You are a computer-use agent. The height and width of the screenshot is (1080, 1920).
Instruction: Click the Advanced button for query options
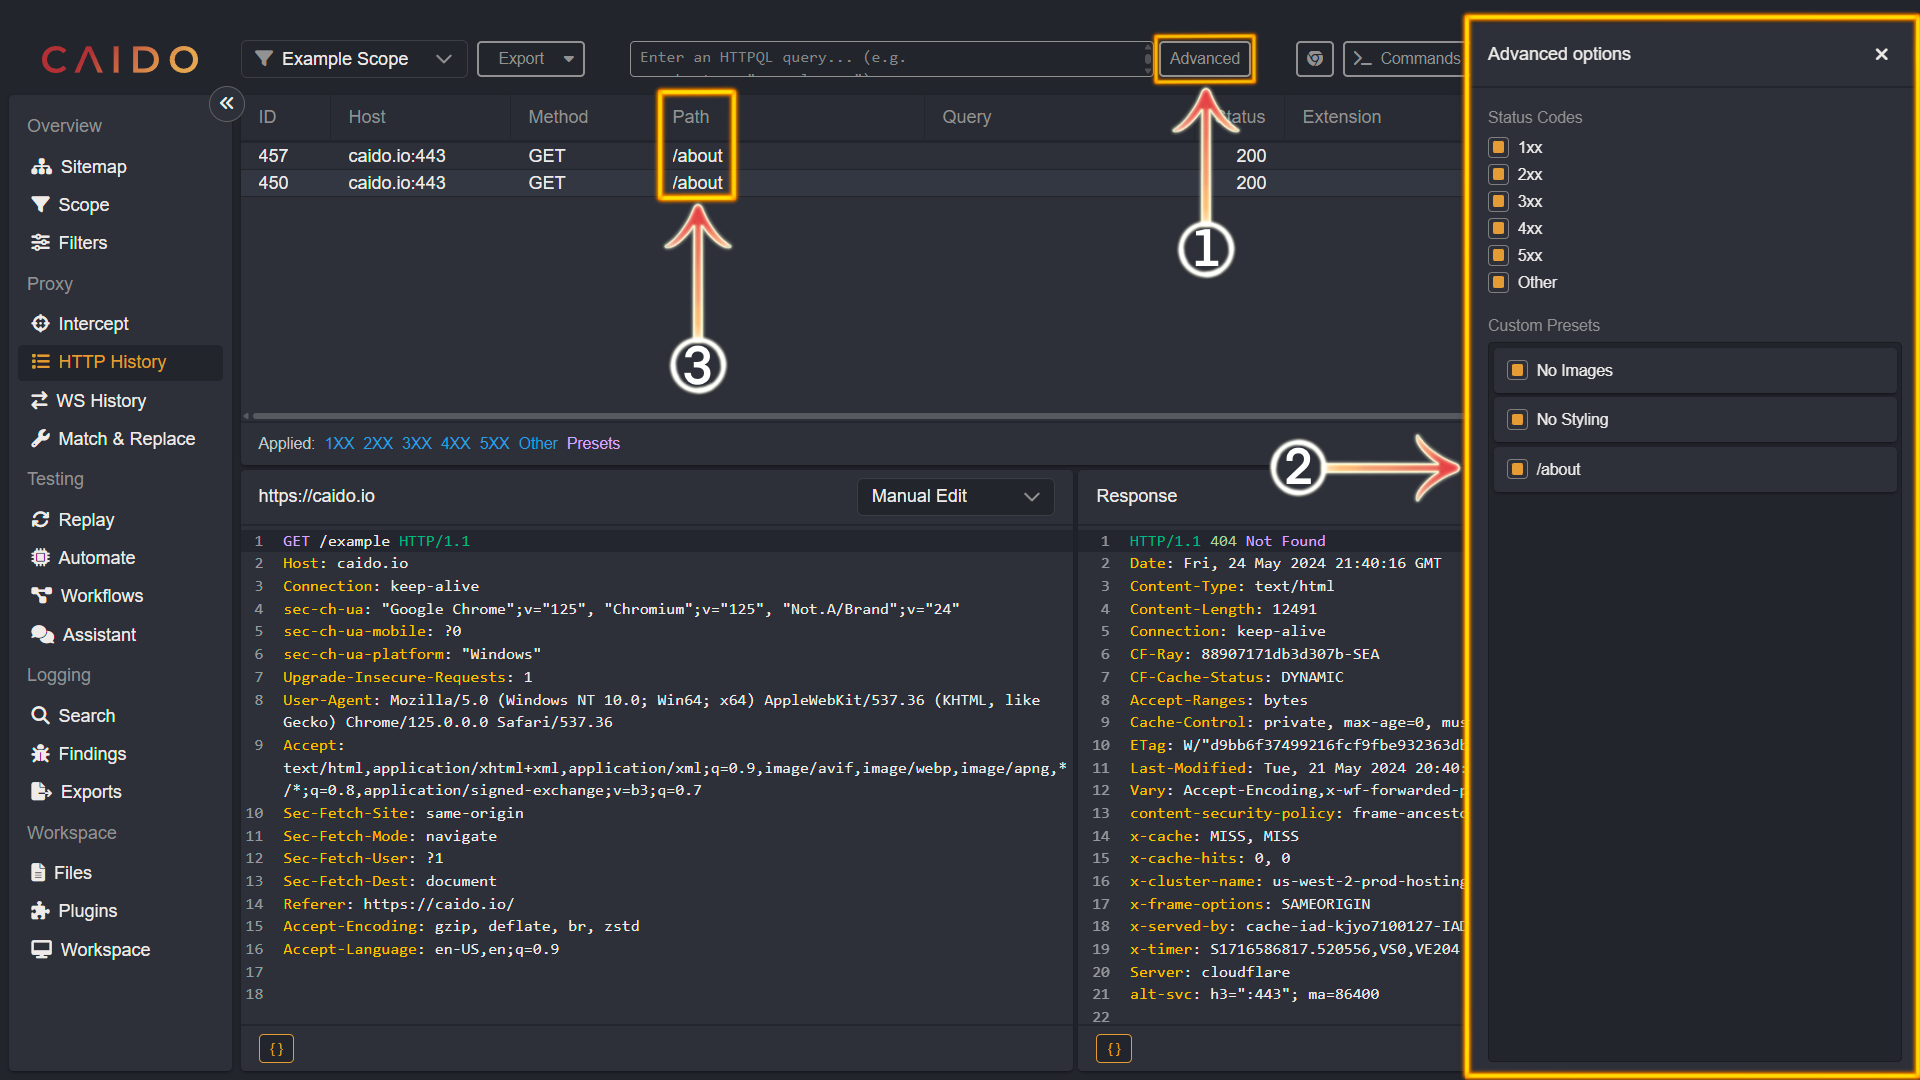1204,58
